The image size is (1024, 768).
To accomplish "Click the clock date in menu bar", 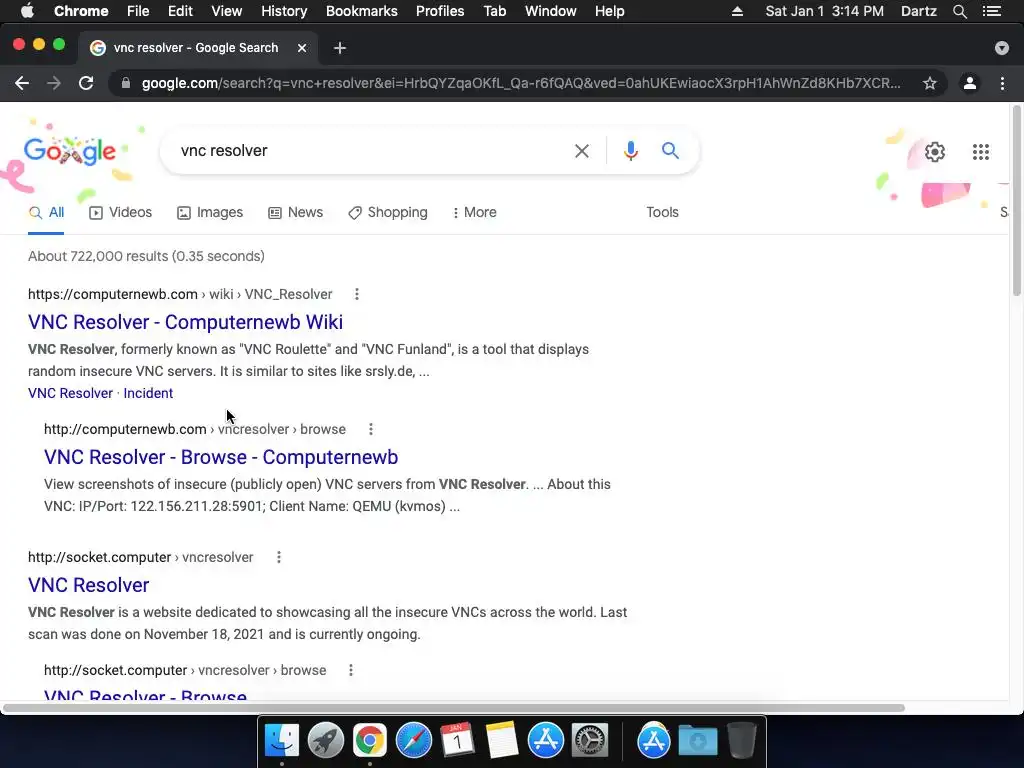I will pyautogui.click(x=824, y=11).
